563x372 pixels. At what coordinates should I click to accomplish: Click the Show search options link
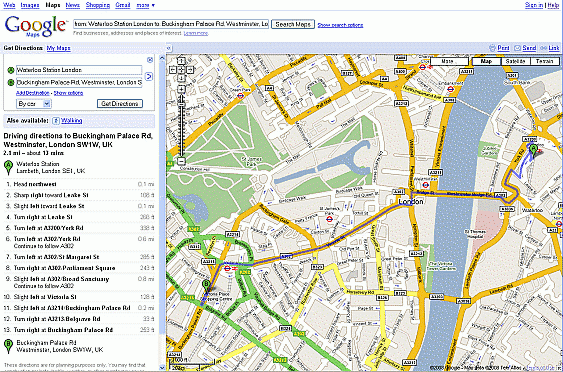coord(340,25)
